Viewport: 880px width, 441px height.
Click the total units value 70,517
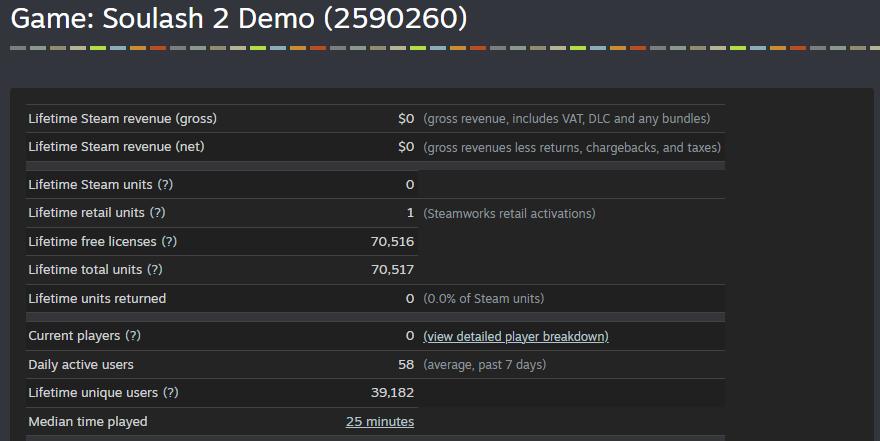392,270
